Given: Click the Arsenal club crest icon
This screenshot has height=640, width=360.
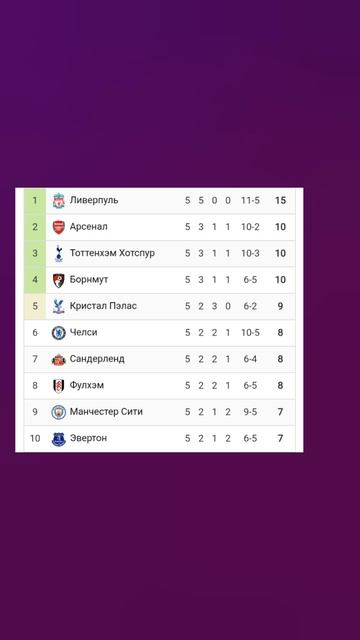Looking at the screenshot, I should [x=59, y=227].
